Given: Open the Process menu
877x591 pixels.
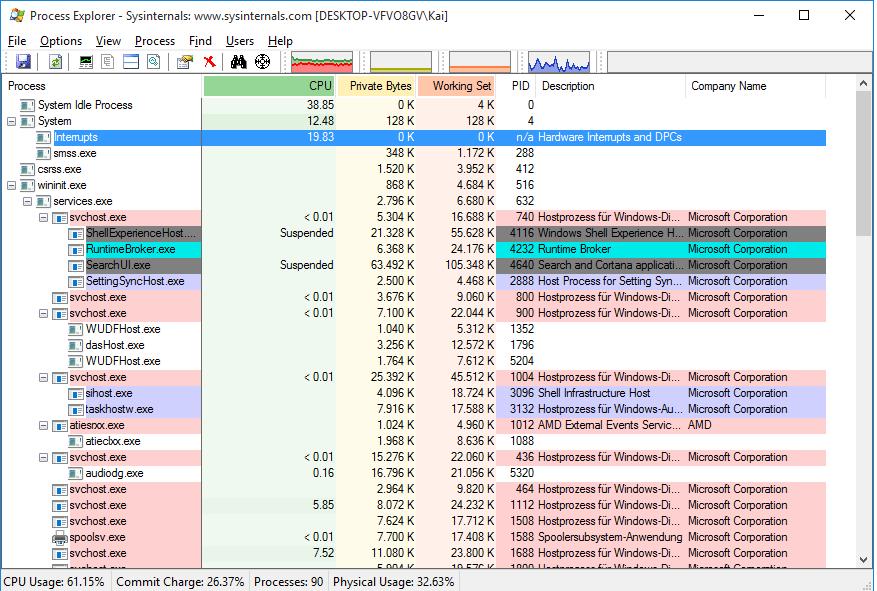Looking at the screenshot, I should [x=155, y=41].
